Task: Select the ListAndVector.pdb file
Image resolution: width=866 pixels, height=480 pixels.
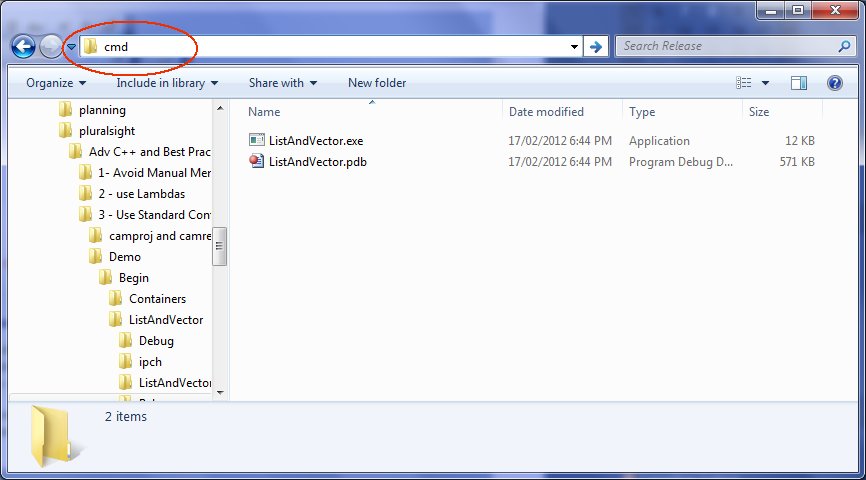Action: (x=318, y=162)
